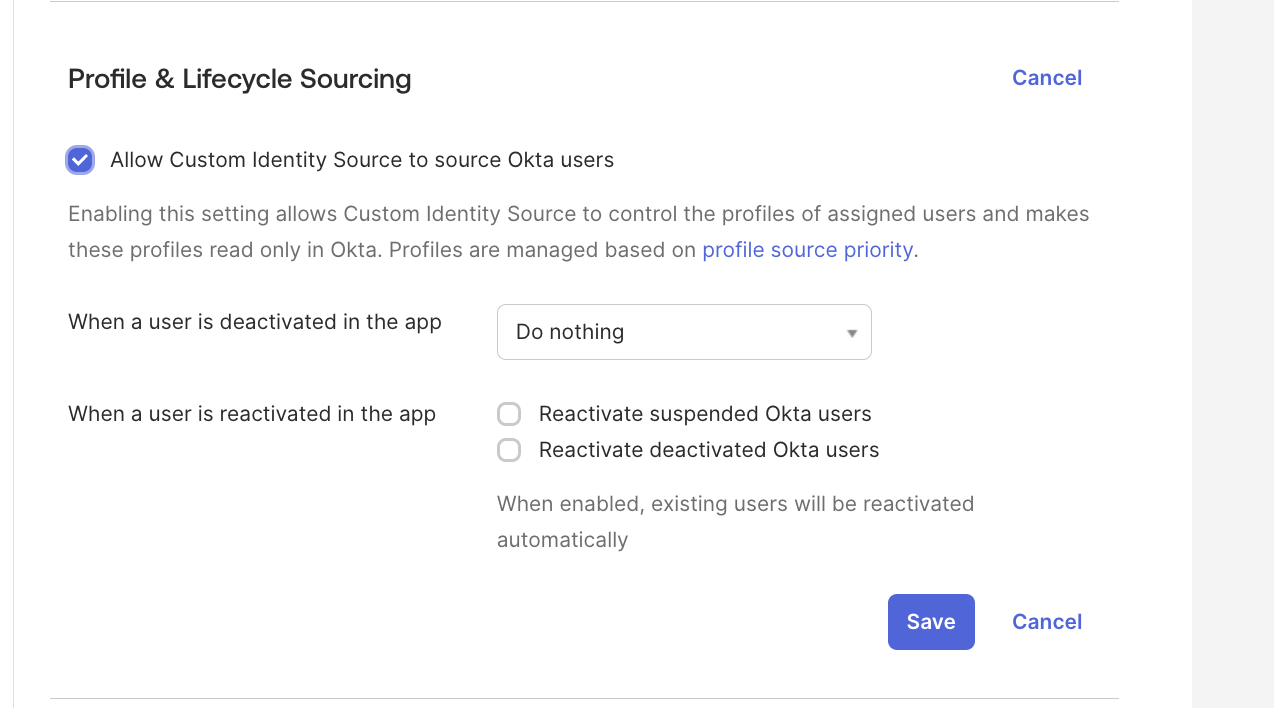The image size is (1274, 708).
Task: Click 'When enabled, existing users will be reactivated' note
Action: (x=736, y=522)
